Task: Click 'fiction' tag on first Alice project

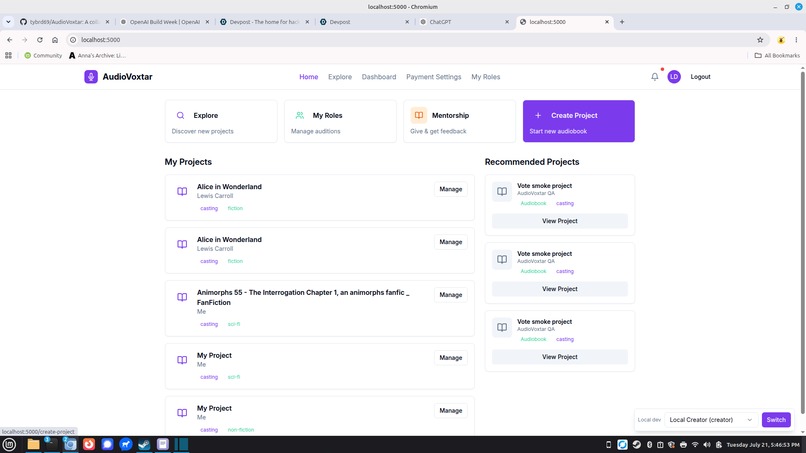Action: click(x=235, y=208)
